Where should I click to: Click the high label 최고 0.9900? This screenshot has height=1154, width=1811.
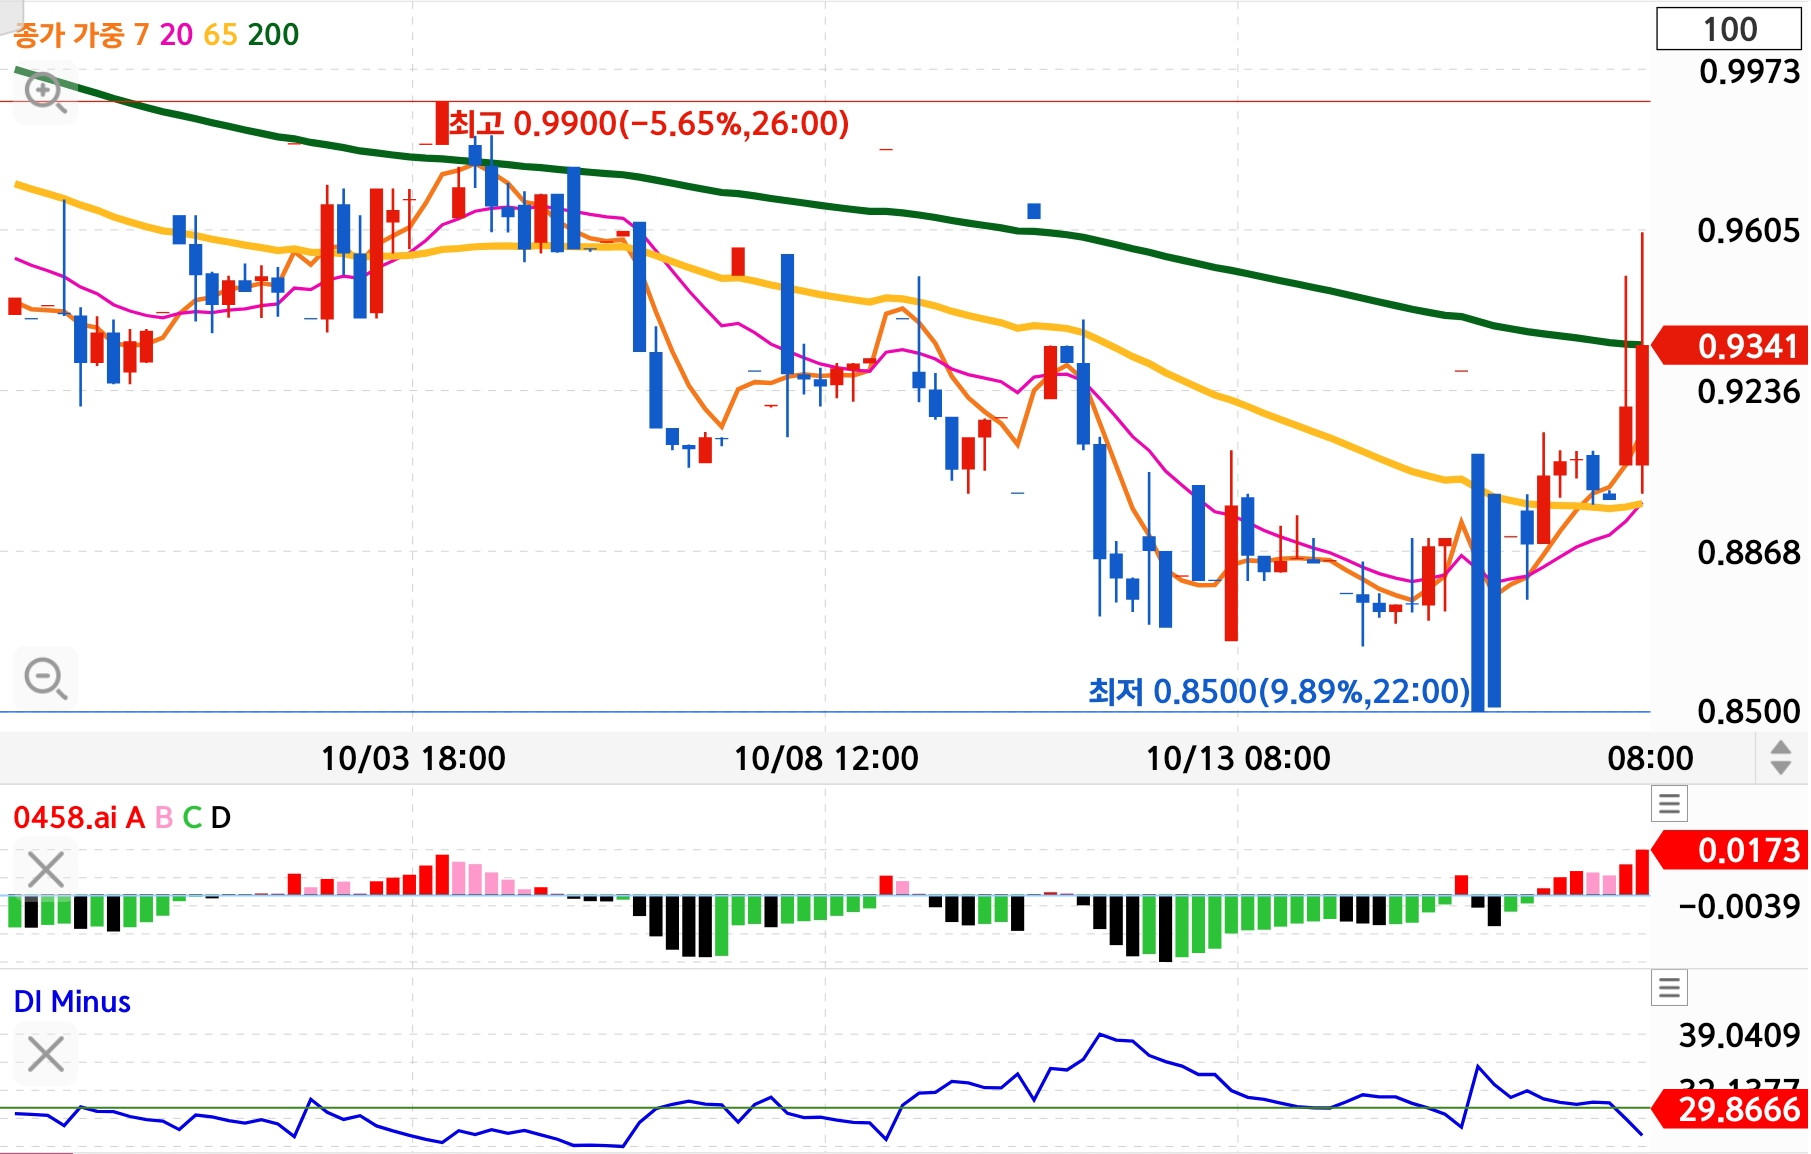point(648,124)
